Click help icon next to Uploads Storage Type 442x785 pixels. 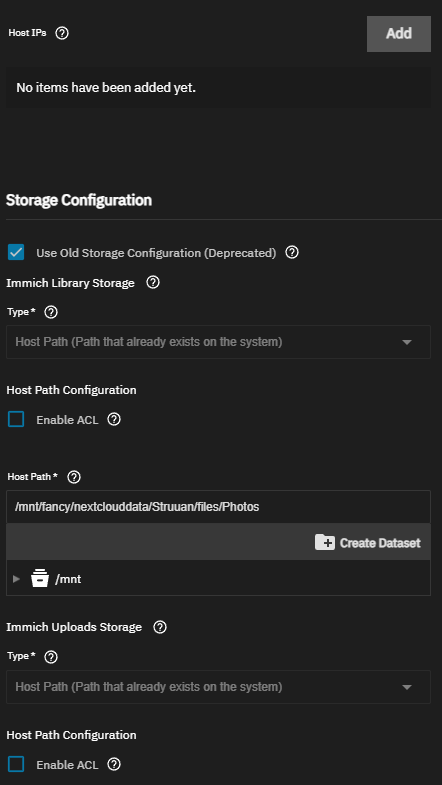51,657
